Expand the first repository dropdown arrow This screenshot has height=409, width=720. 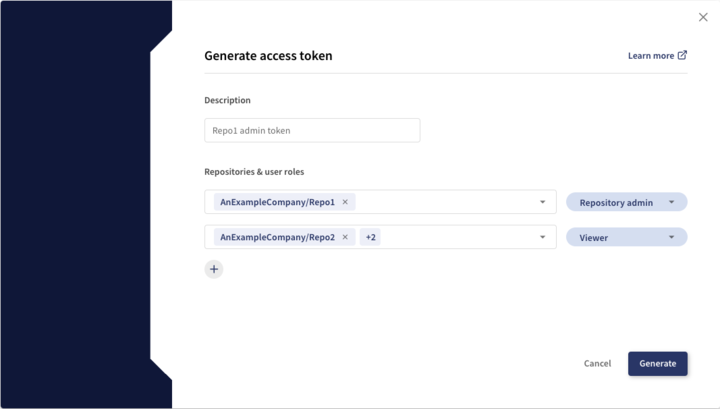click(x=543, y=202)
